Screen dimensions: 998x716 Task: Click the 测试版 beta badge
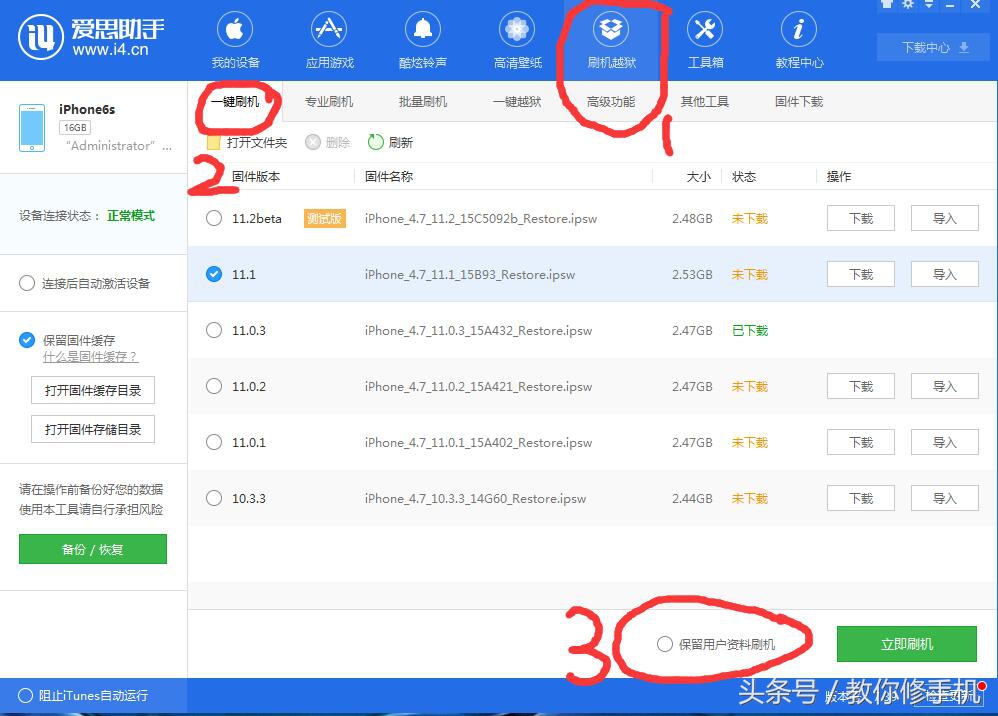point(325,218)
